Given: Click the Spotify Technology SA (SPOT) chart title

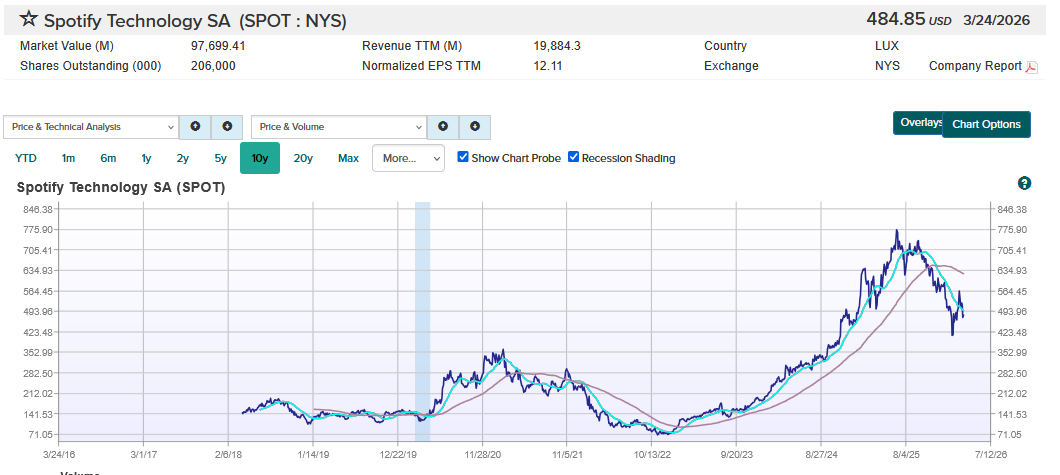Looking at the screenshot, I should [121, 188].
